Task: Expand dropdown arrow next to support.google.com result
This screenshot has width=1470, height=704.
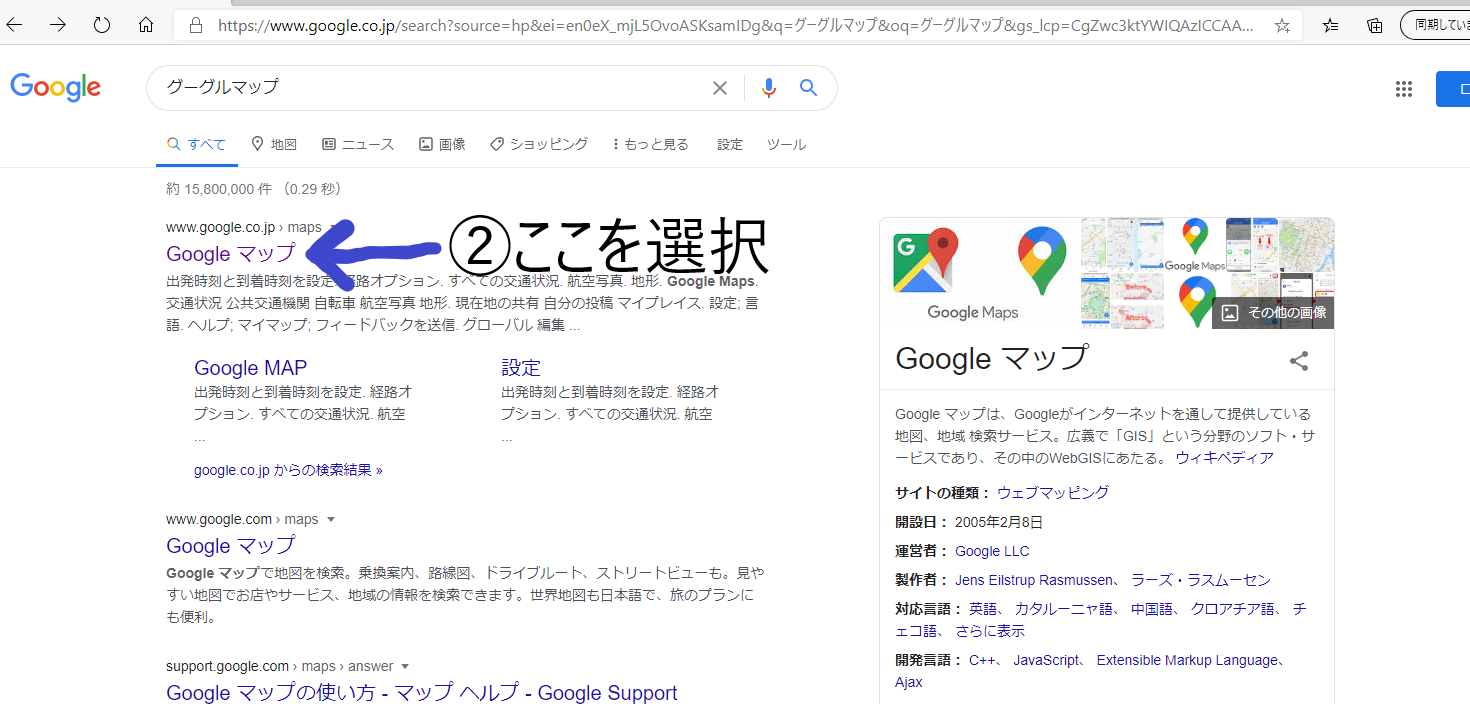Action: 405,667
